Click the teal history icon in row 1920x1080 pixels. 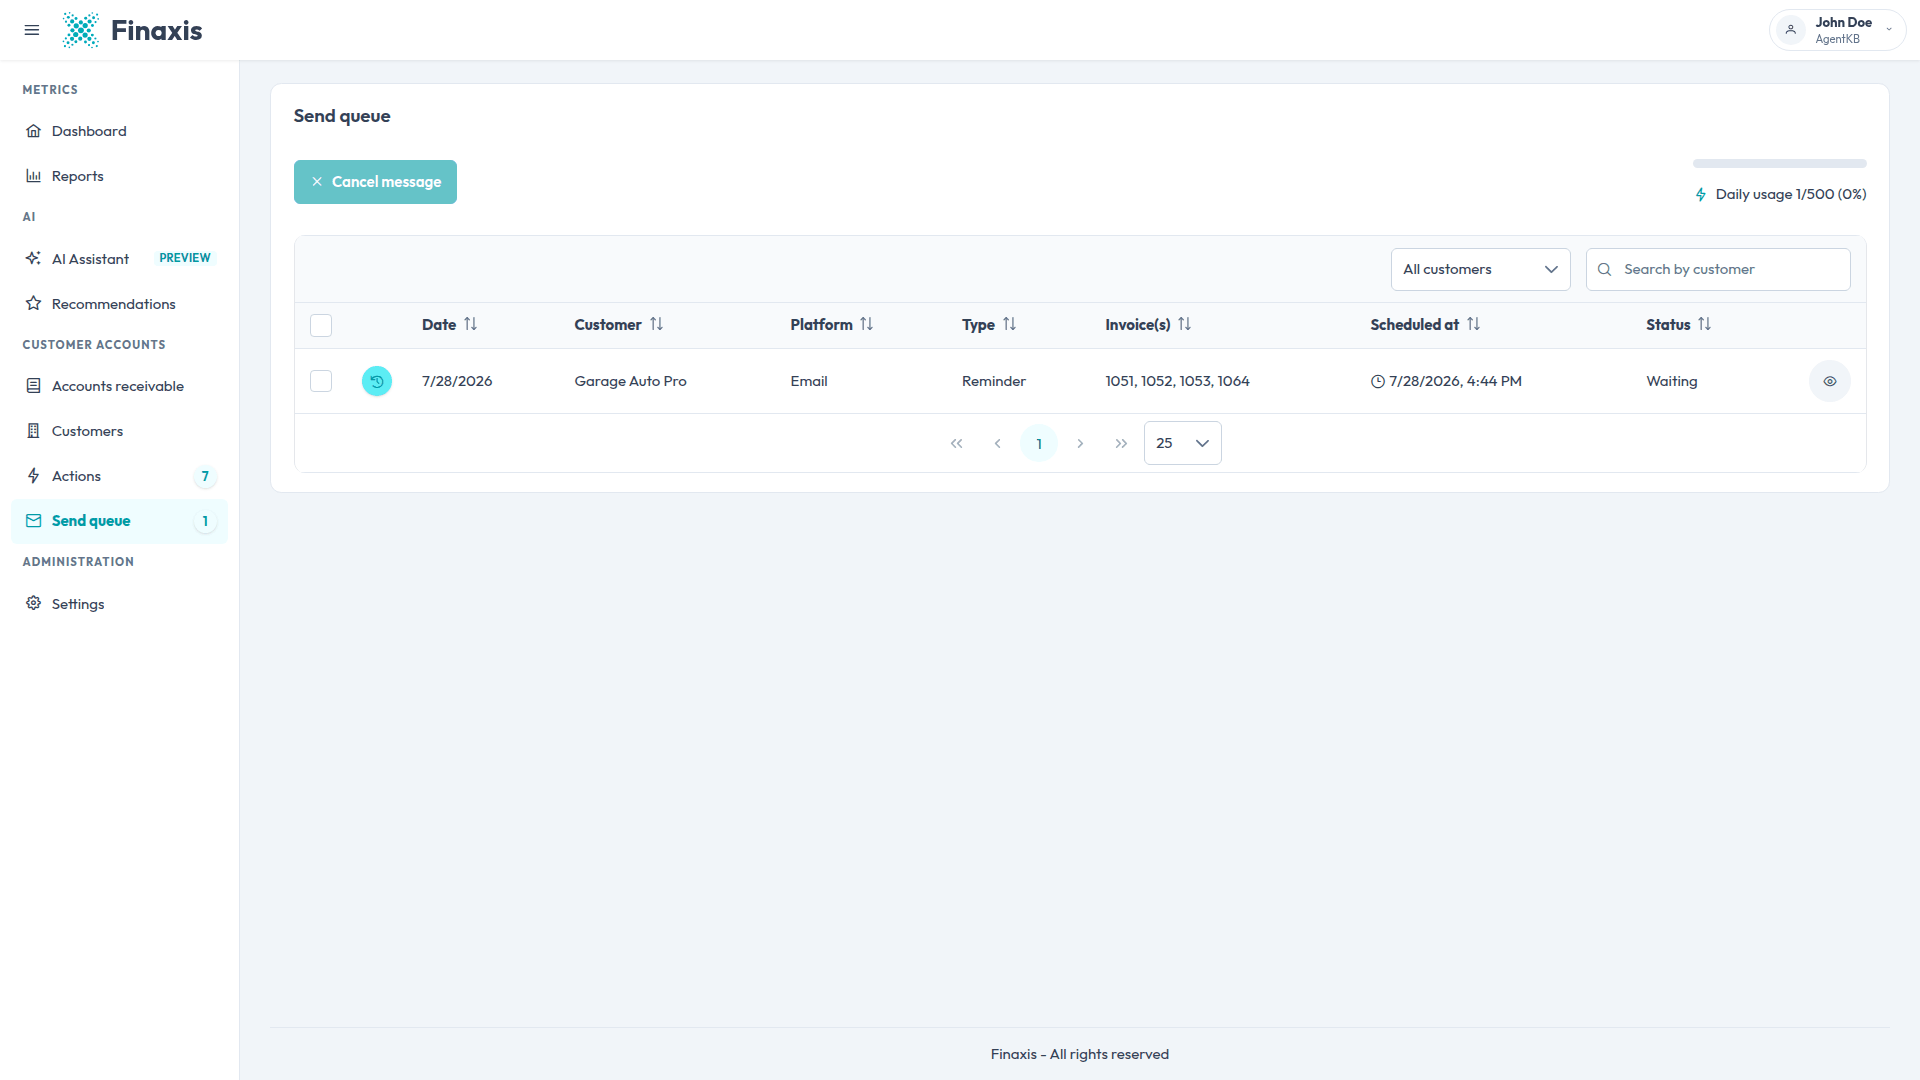(377, 381)
